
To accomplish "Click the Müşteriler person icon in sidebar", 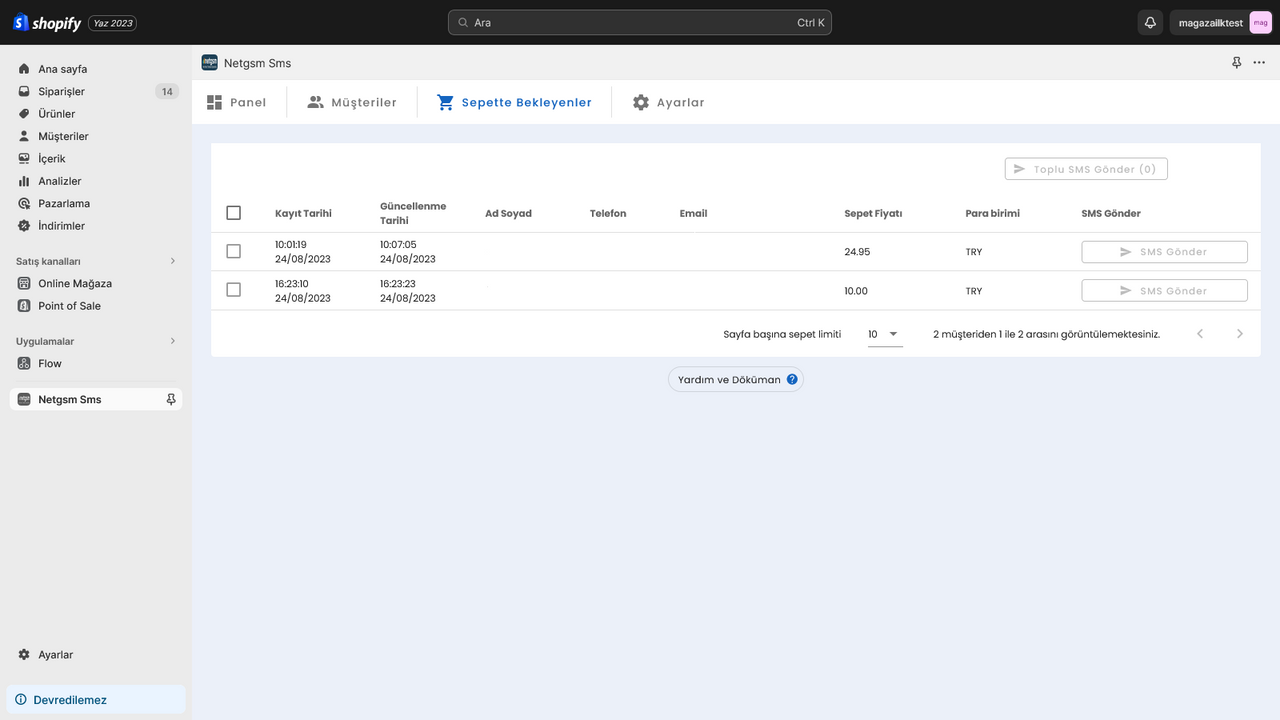I will [x=24, y=136].
